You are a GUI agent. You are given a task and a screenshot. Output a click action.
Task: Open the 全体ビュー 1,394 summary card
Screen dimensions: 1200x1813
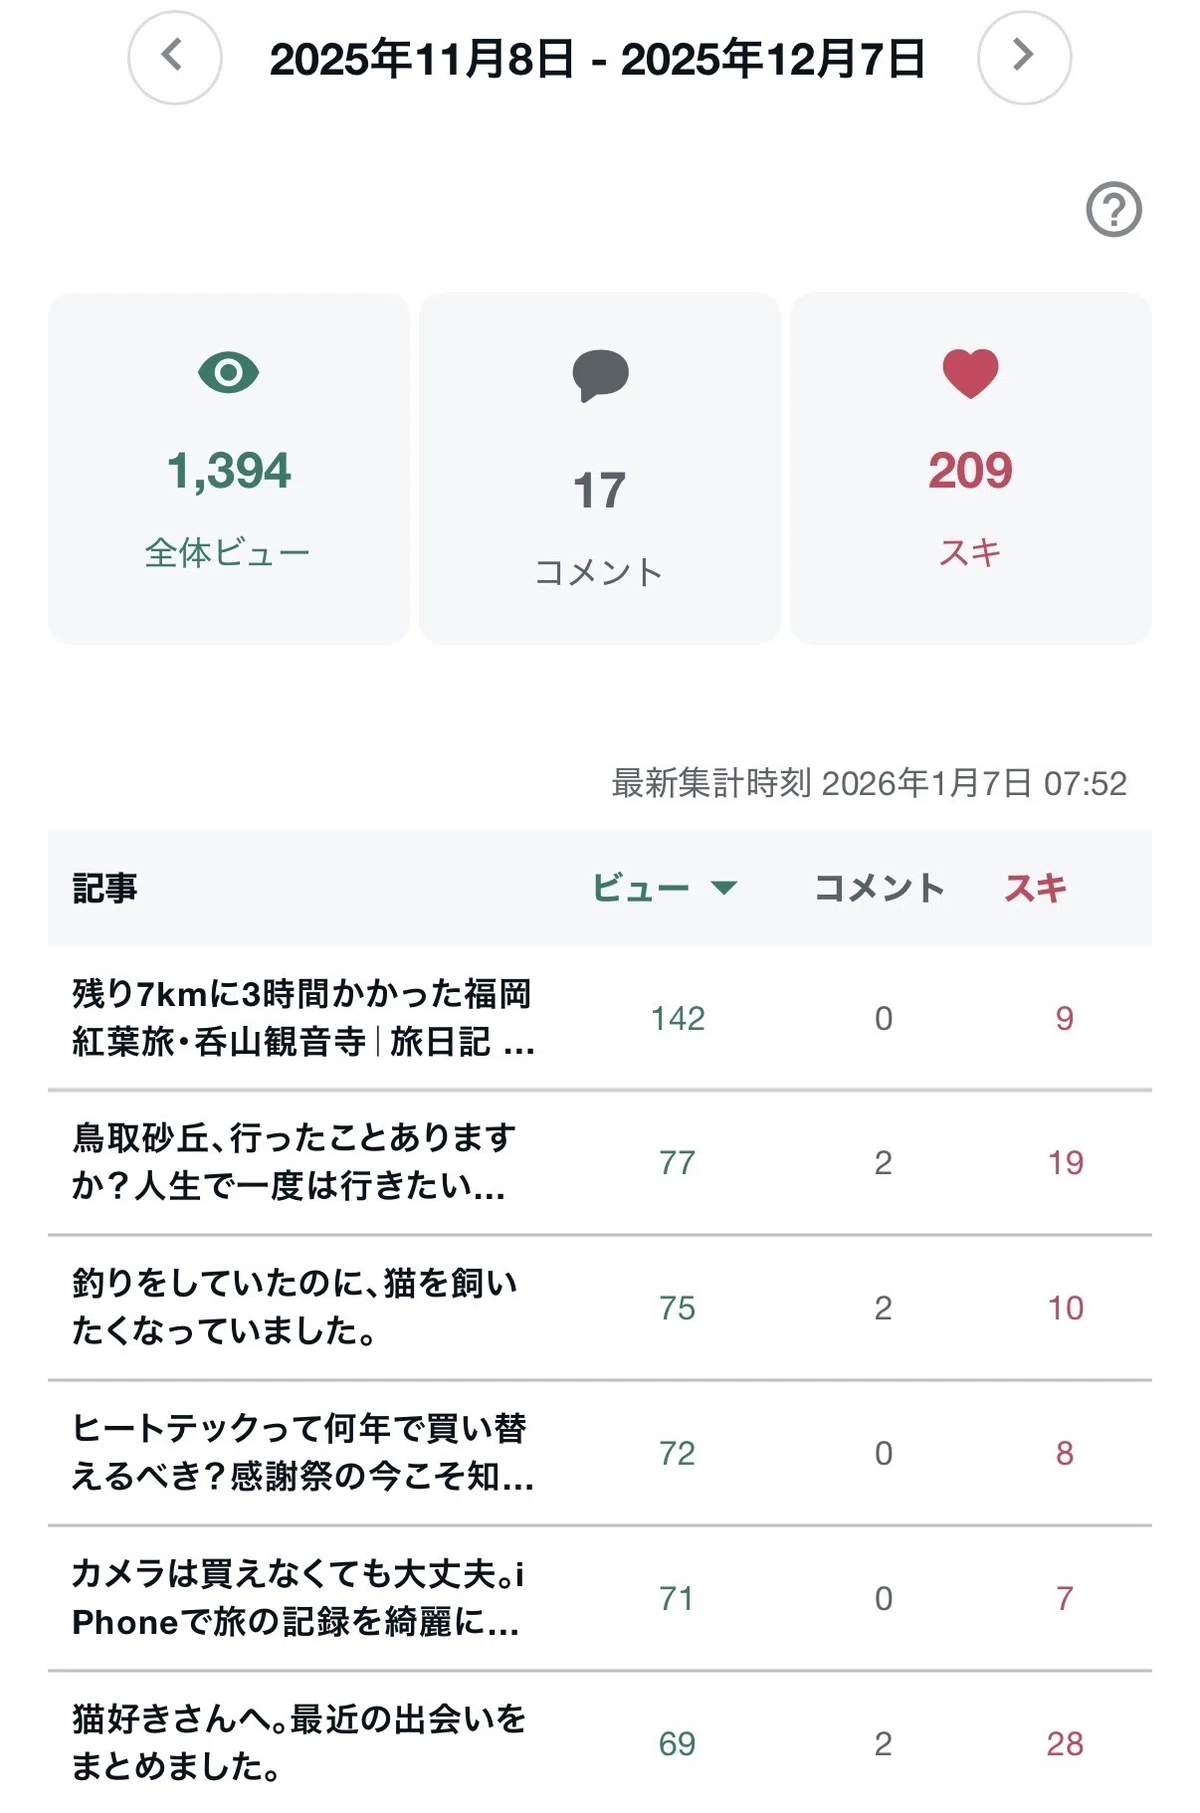point(229,468)
